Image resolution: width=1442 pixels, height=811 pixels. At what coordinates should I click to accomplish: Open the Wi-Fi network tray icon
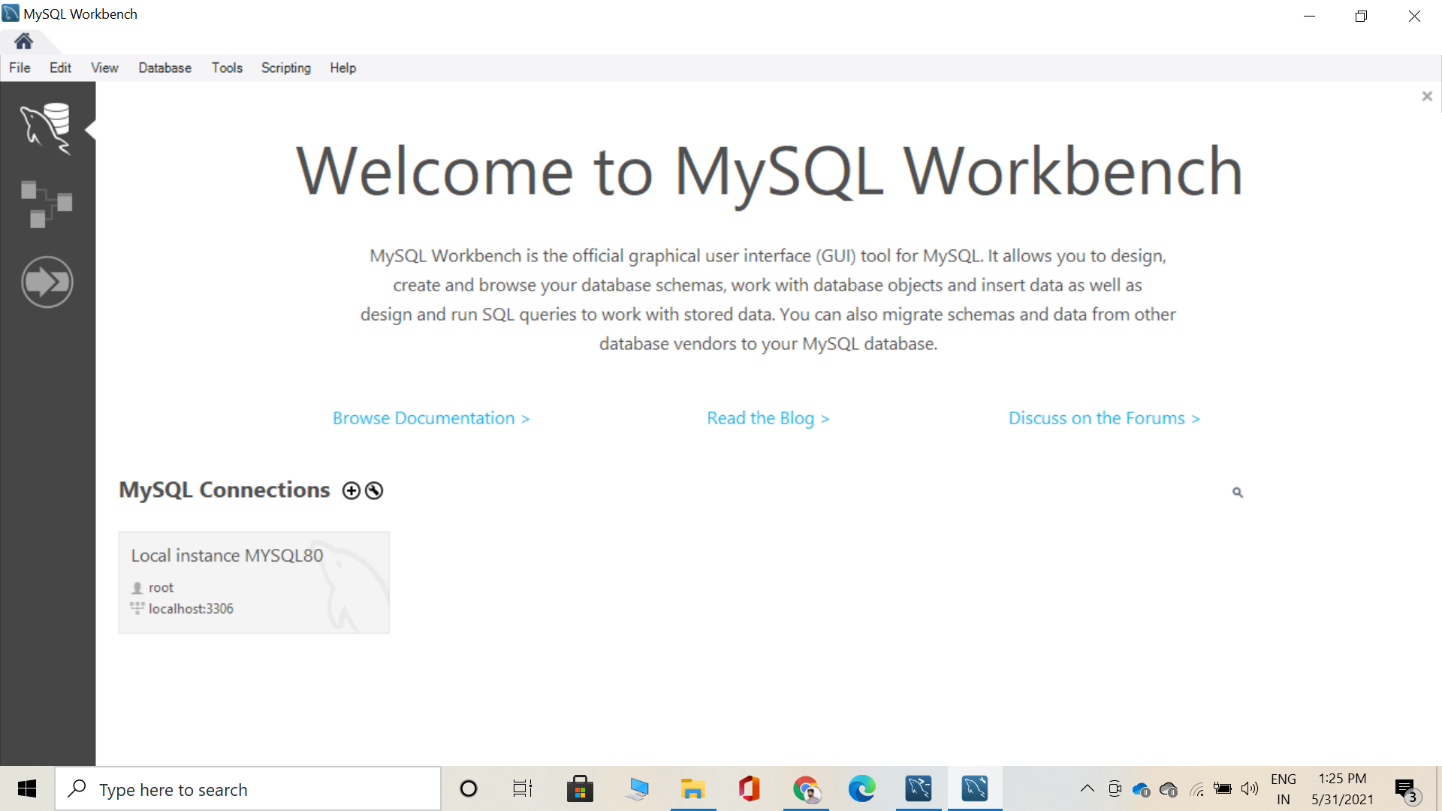(1196, 789)
